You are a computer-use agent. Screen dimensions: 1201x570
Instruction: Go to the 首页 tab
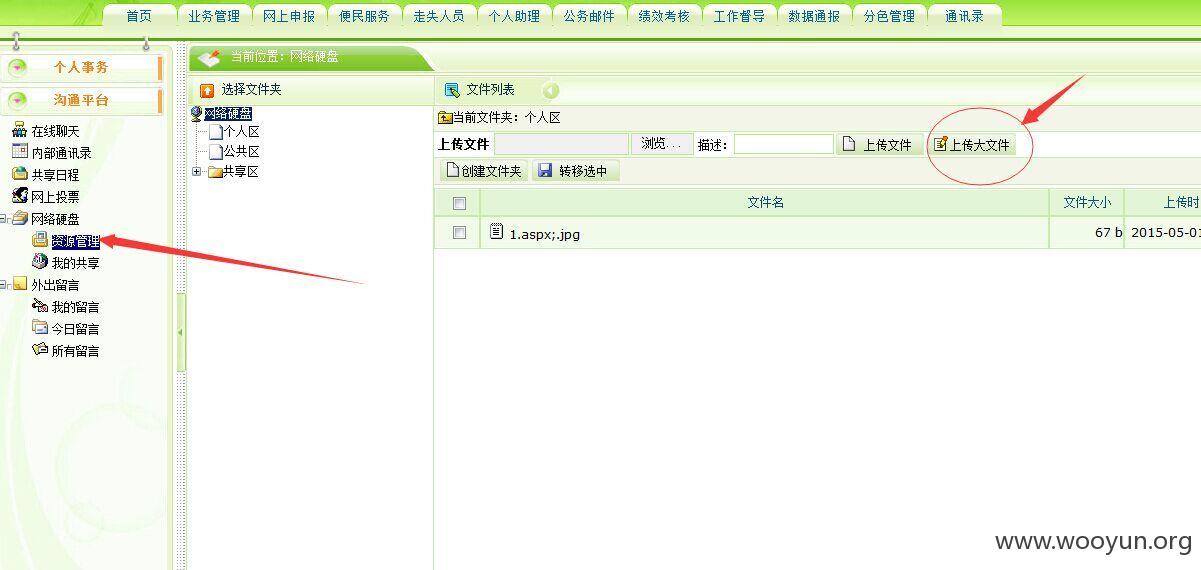[139, 16]
